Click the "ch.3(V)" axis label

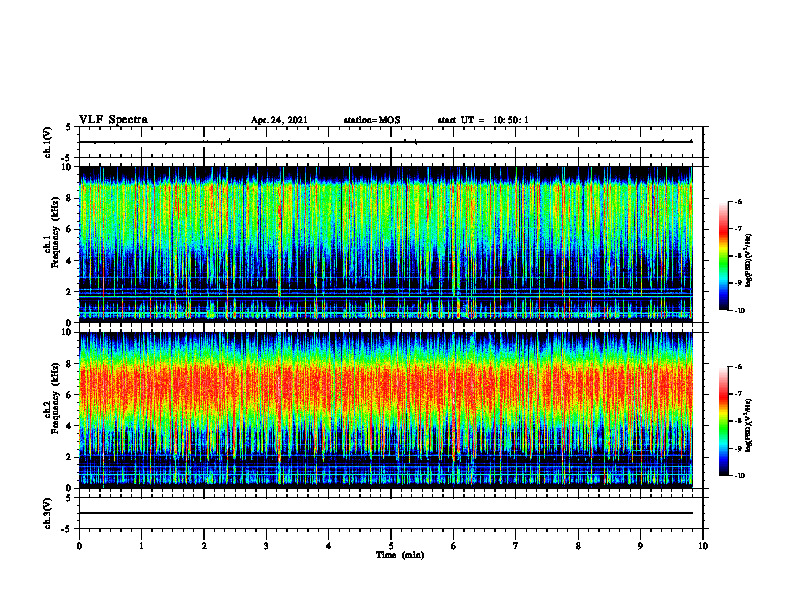pos(47,513)
